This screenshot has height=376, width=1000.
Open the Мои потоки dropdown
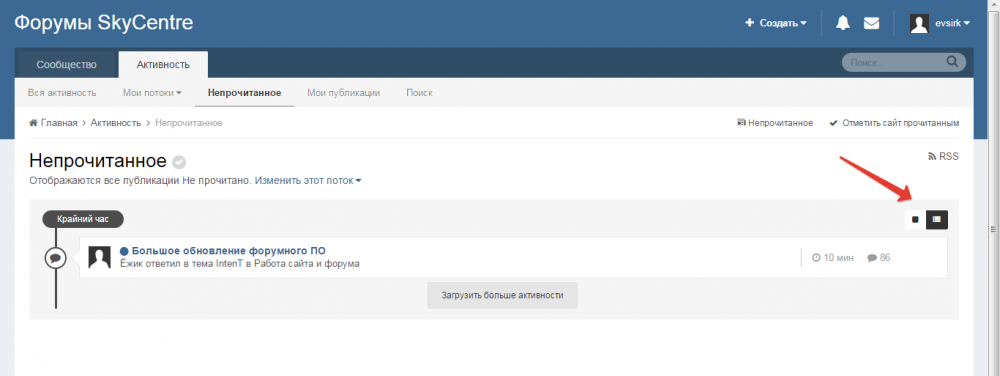(x=152, y=92)
